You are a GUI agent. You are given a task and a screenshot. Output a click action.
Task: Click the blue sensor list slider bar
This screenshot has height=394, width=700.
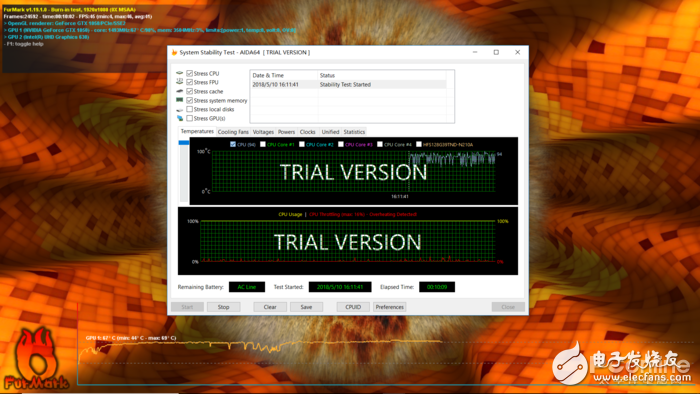tap(183, 143)
